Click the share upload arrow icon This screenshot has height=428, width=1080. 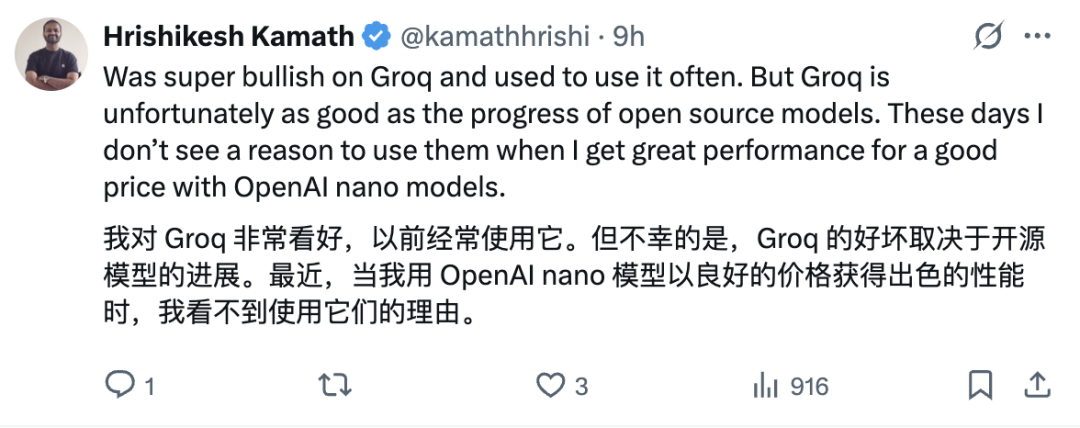(1038, 385)
